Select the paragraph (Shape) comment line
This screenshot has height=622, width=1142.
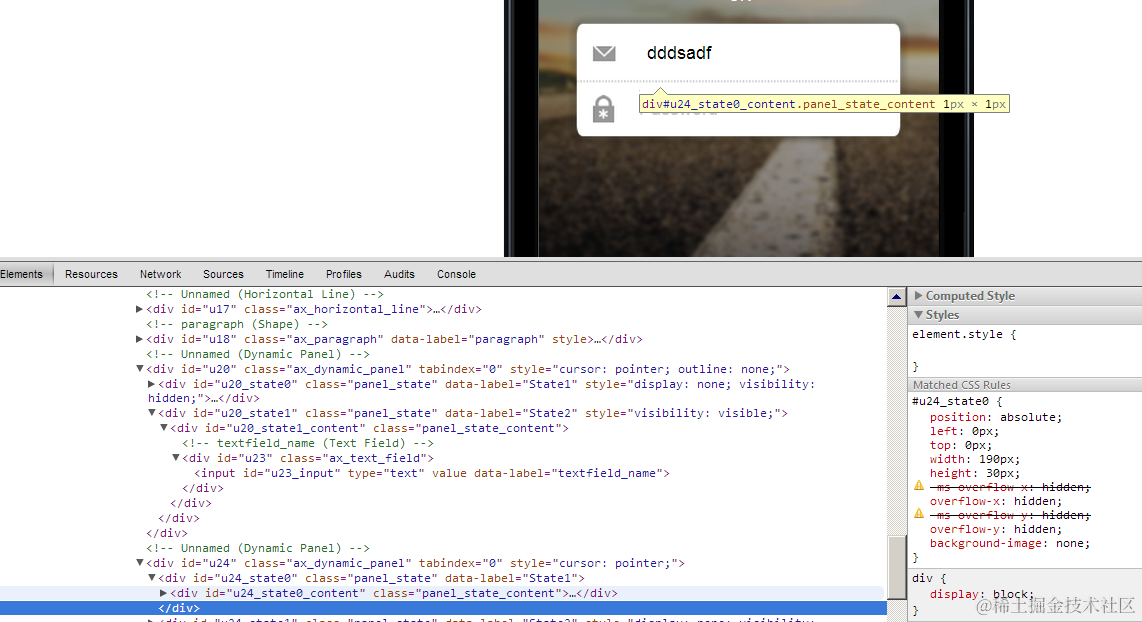[237, 324]
